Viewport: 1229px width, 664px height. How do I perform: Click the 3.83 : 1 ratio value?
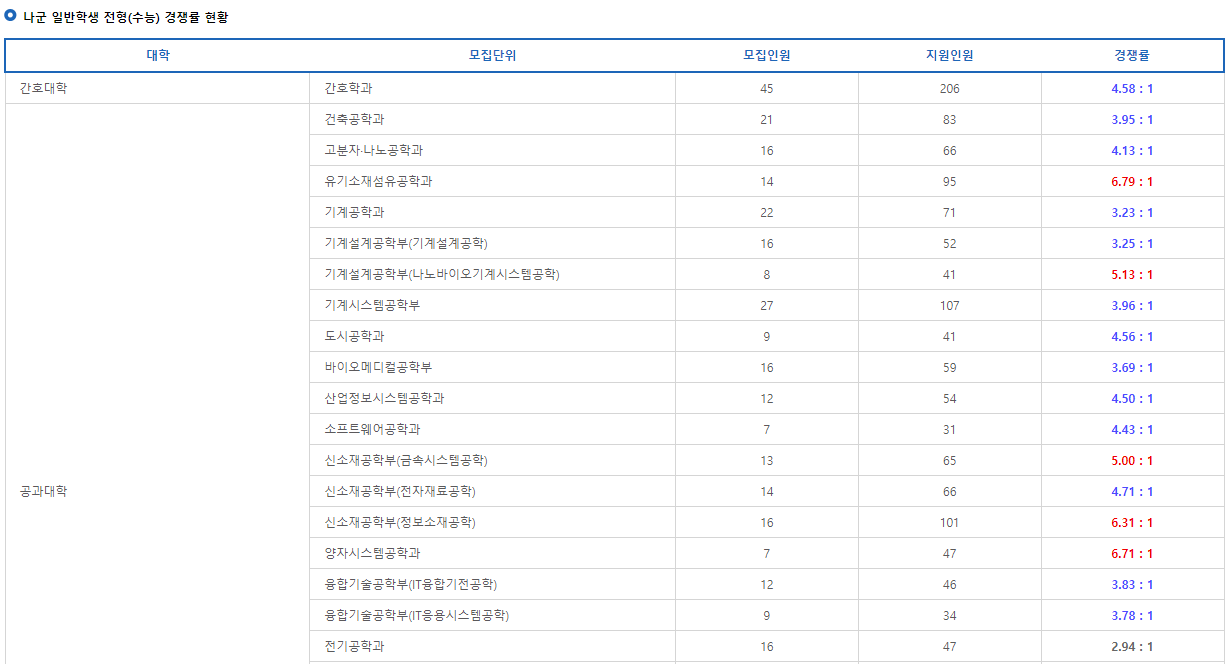coord(1132,585)
